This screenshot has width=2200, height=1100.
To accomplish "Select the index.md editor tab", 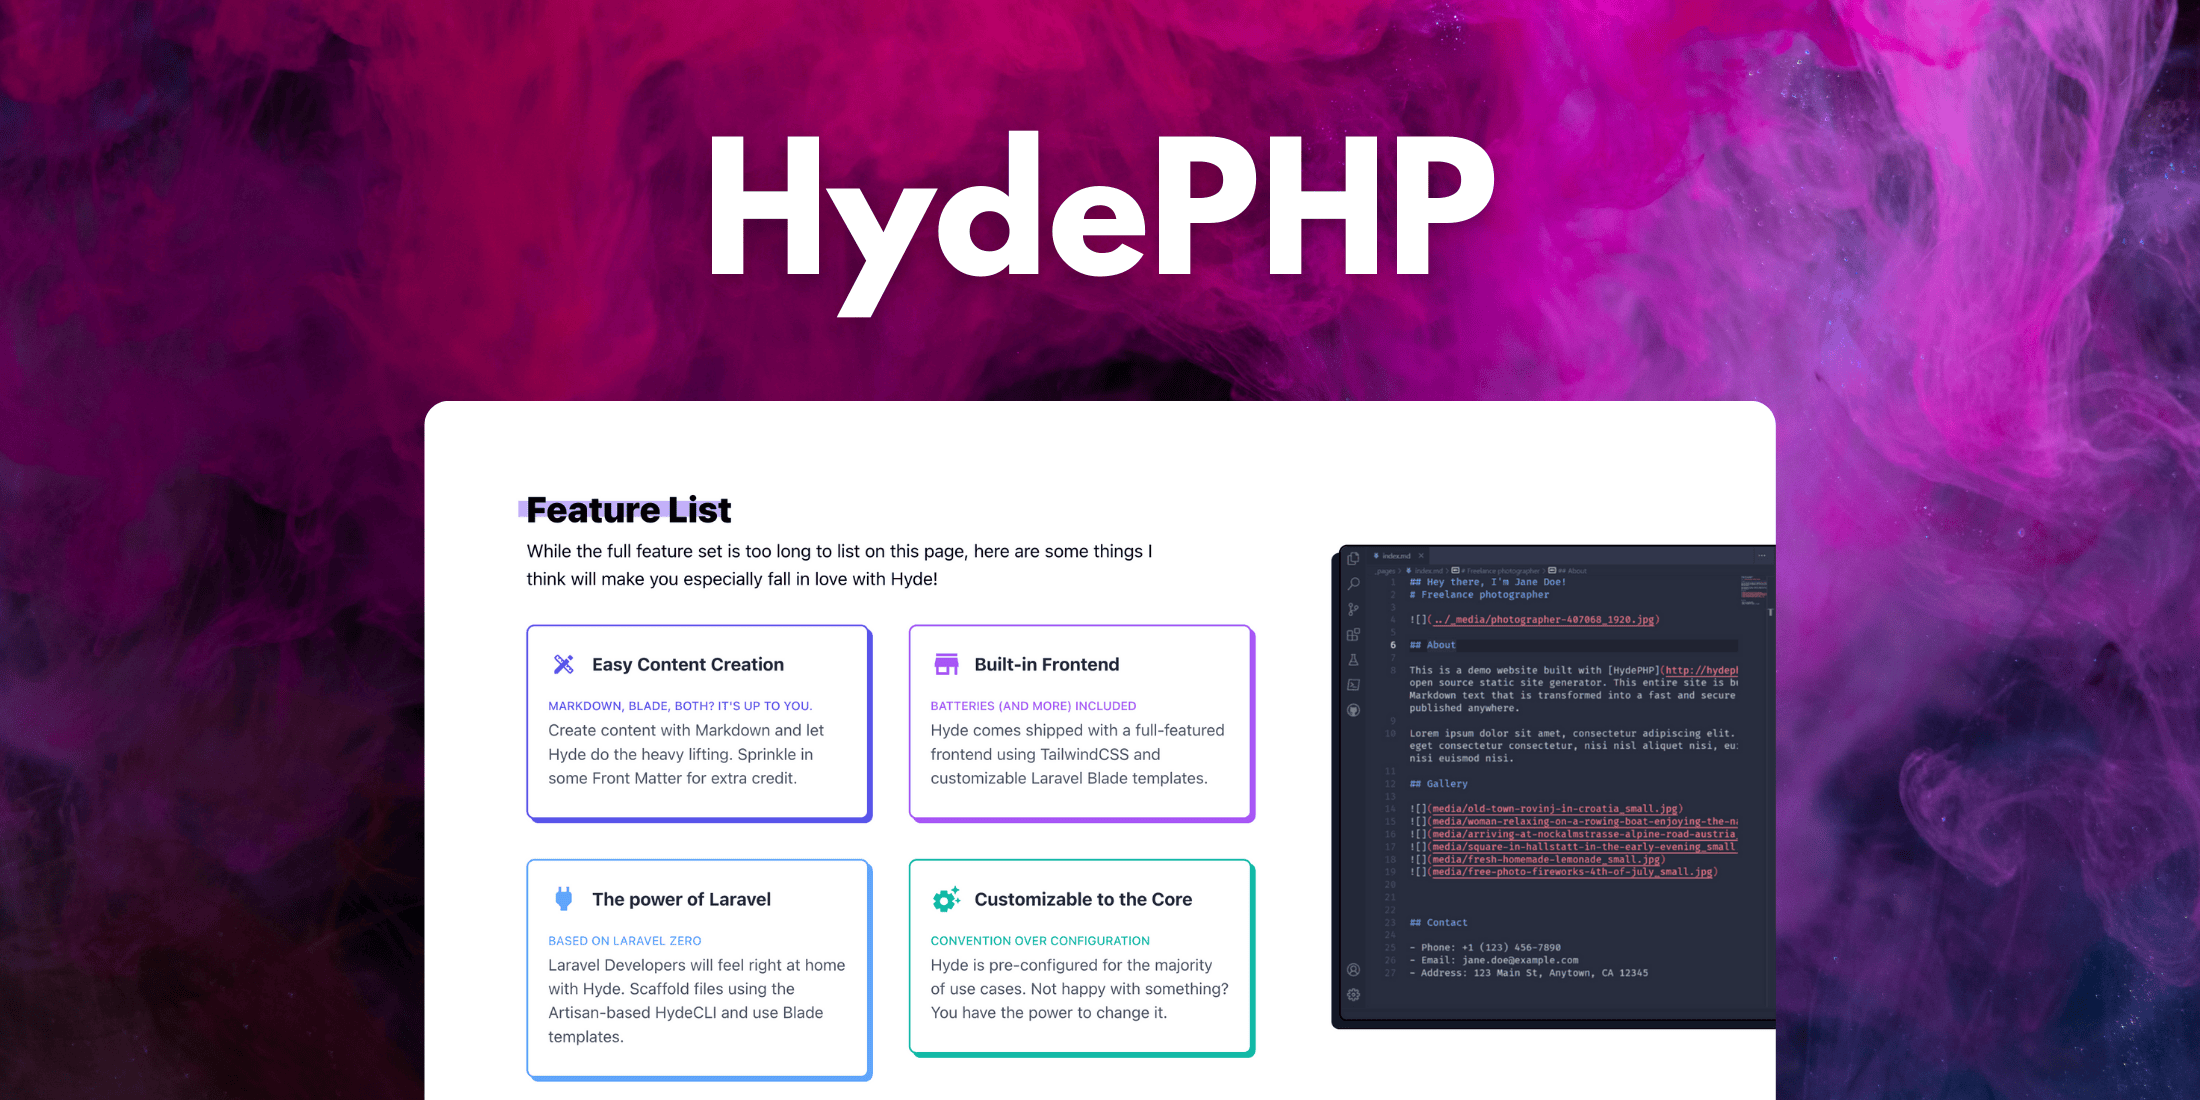I will [x=1398, y=555].
